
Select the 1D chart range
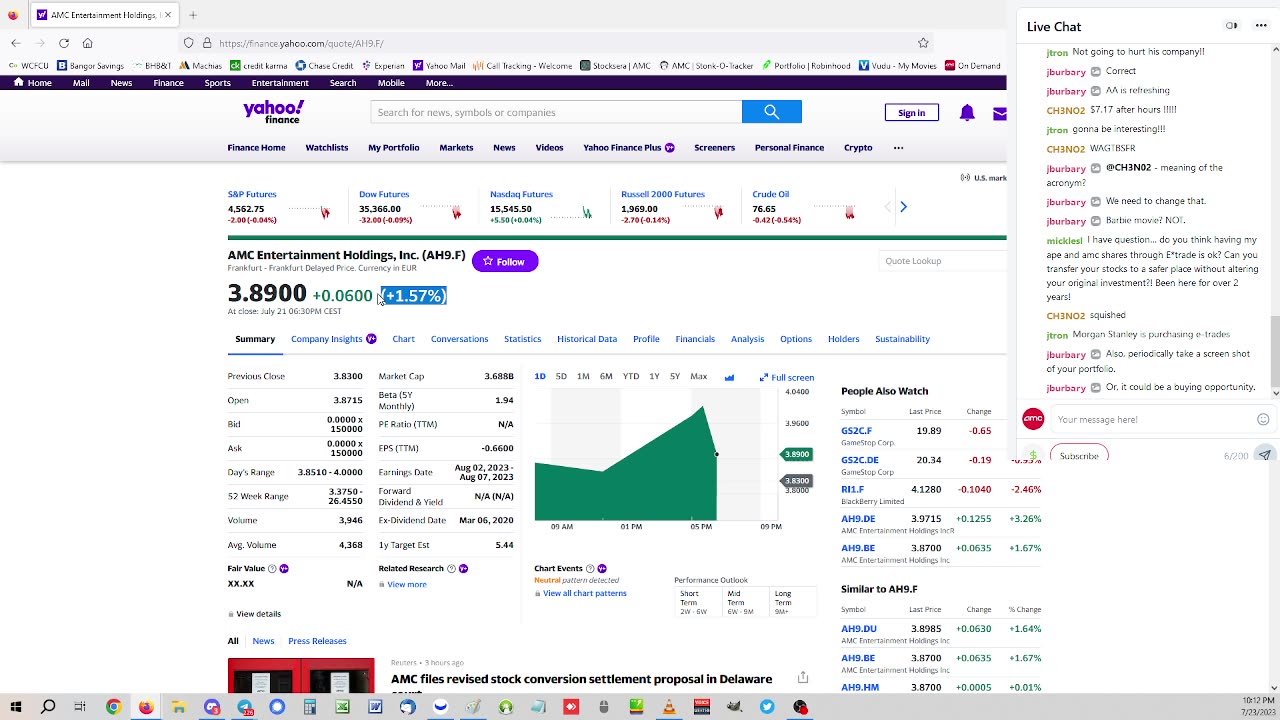[x=540, y=377]
